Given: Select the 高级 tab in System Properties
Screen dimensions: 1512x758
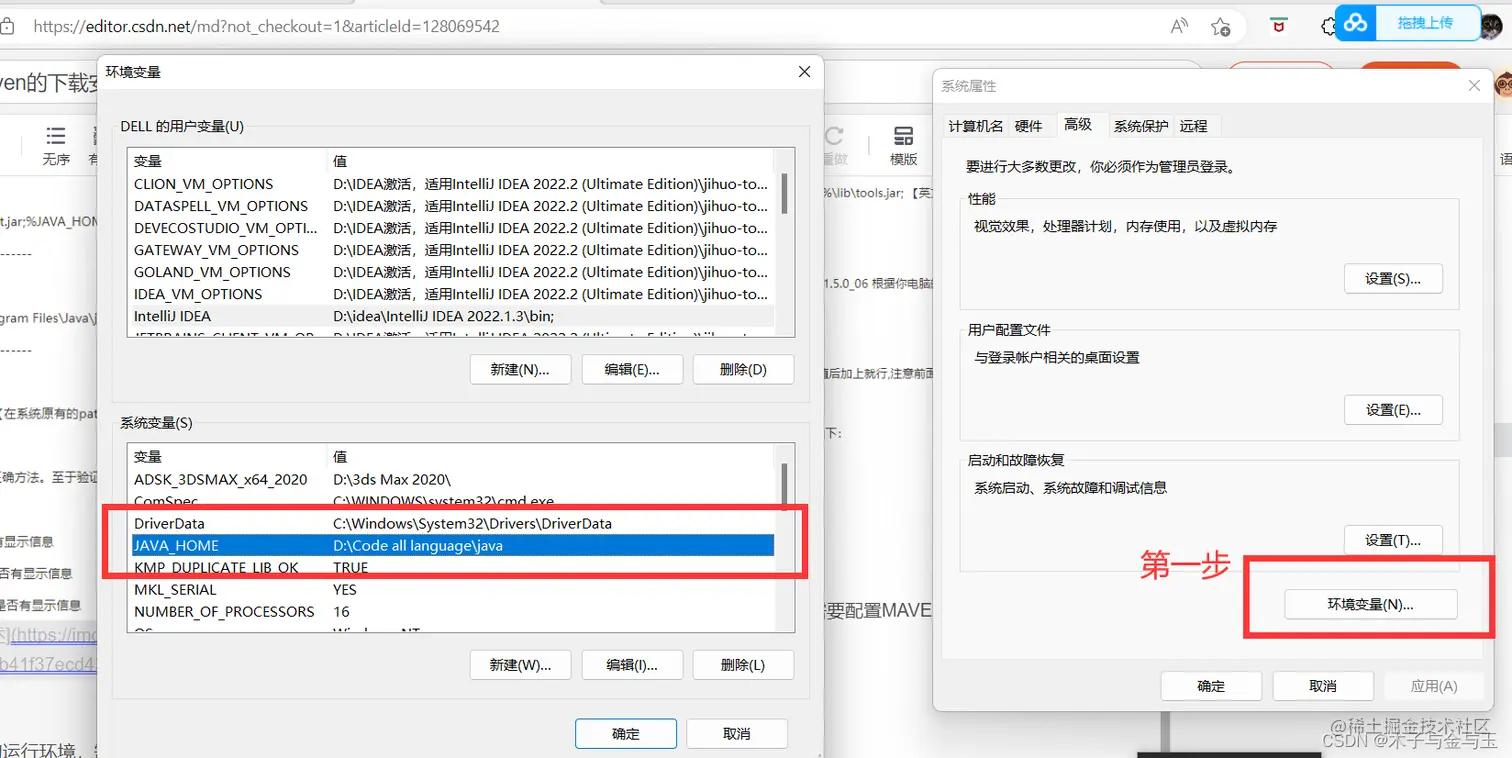Looking at the screenshot, I should point(1078,124).
